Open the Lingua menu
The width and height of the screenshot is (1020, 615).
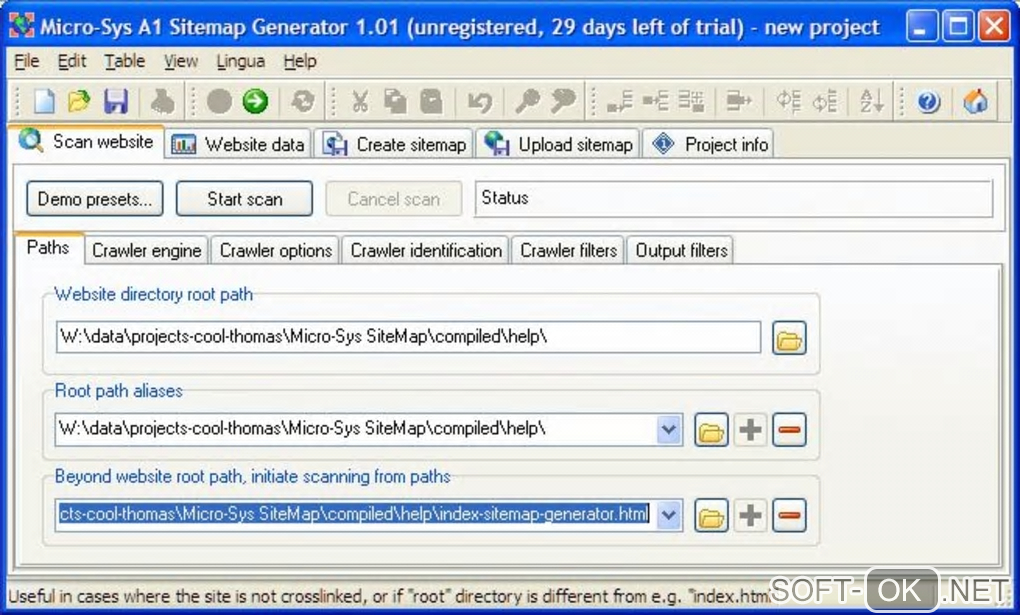click(241, 61)
